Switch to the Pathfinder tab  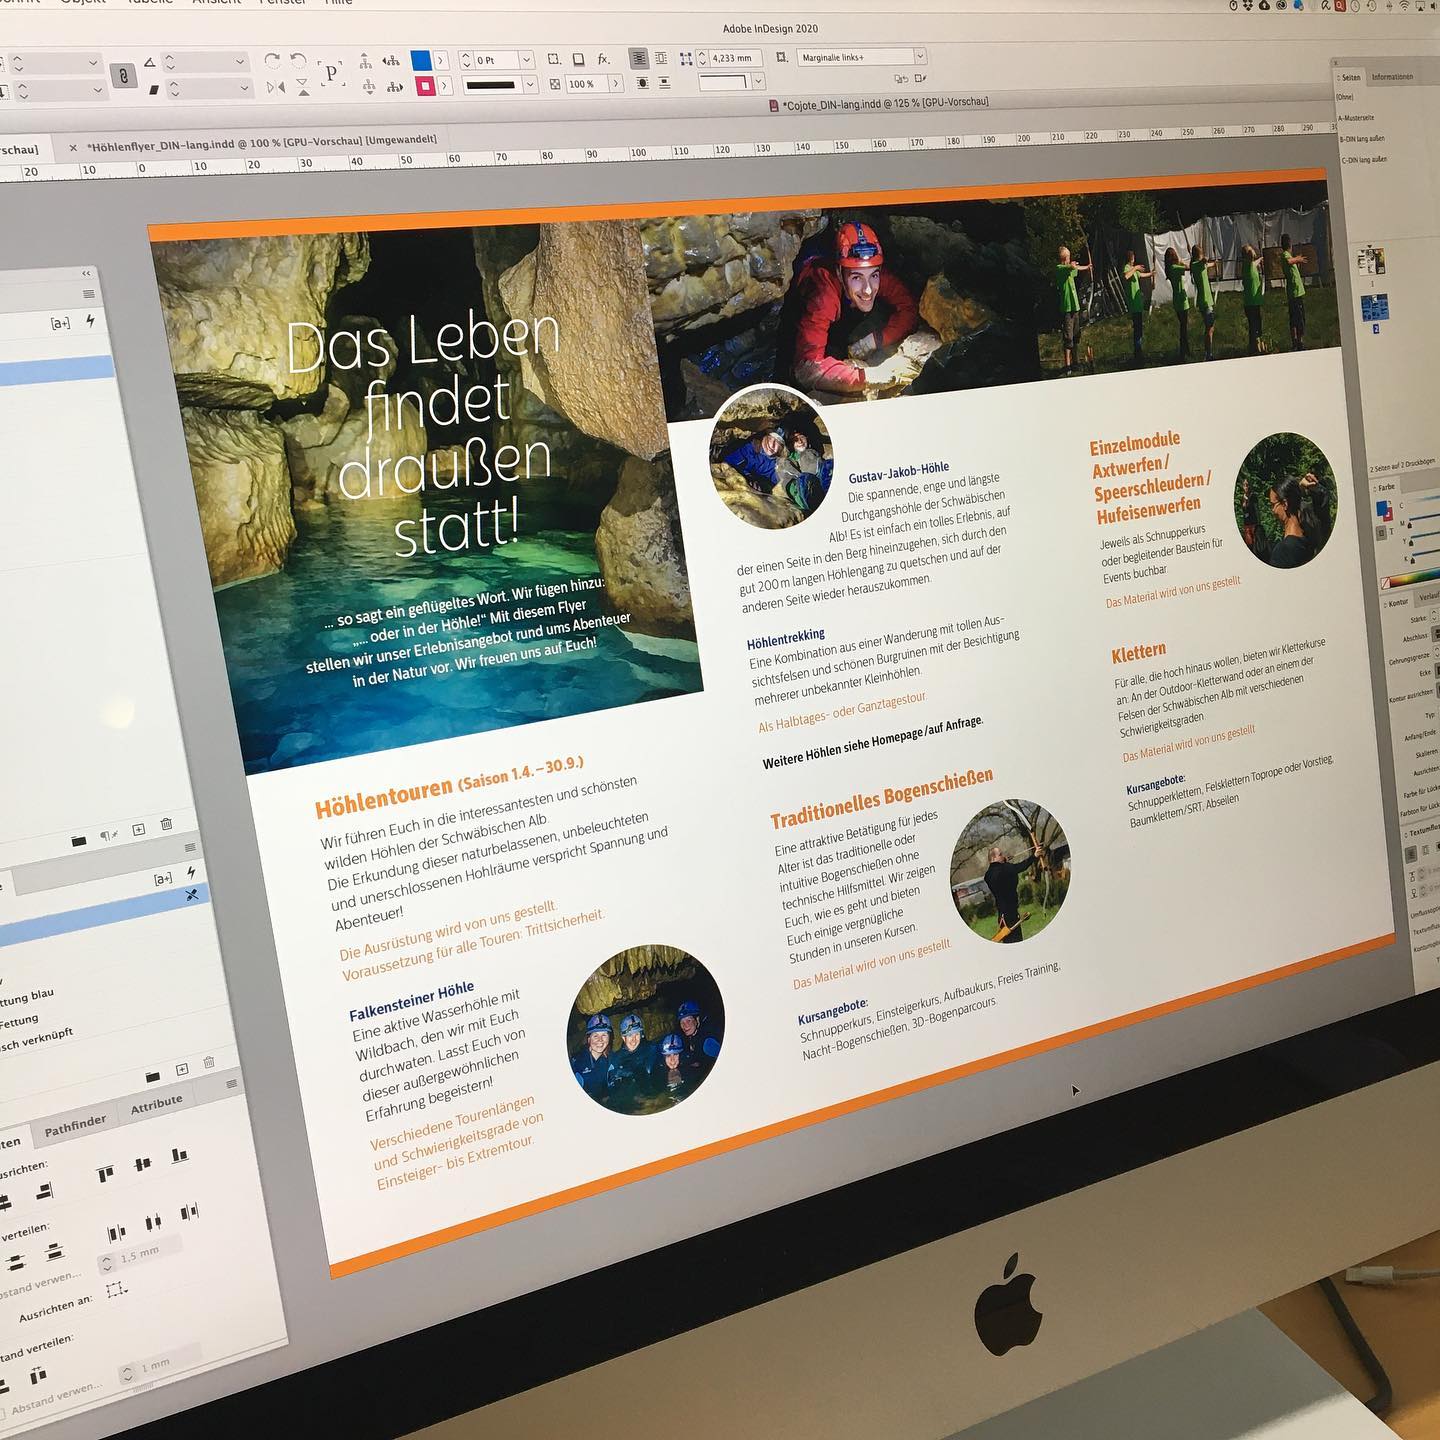pos(75,1126)
